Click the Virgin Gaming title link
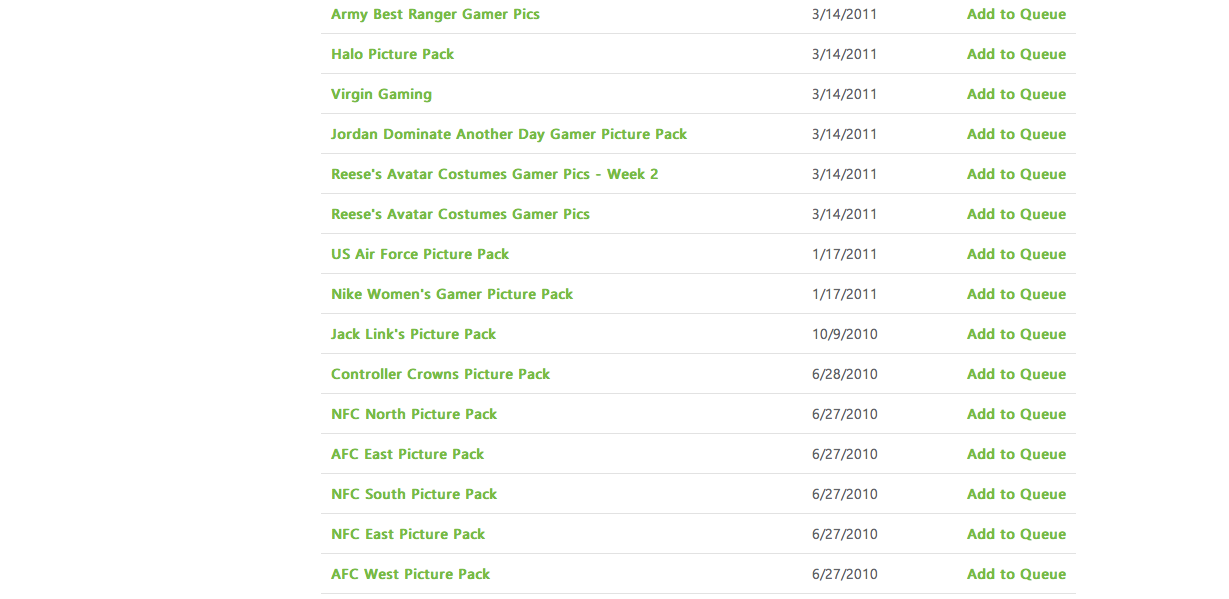1229x599 pixels. [381, 94]
